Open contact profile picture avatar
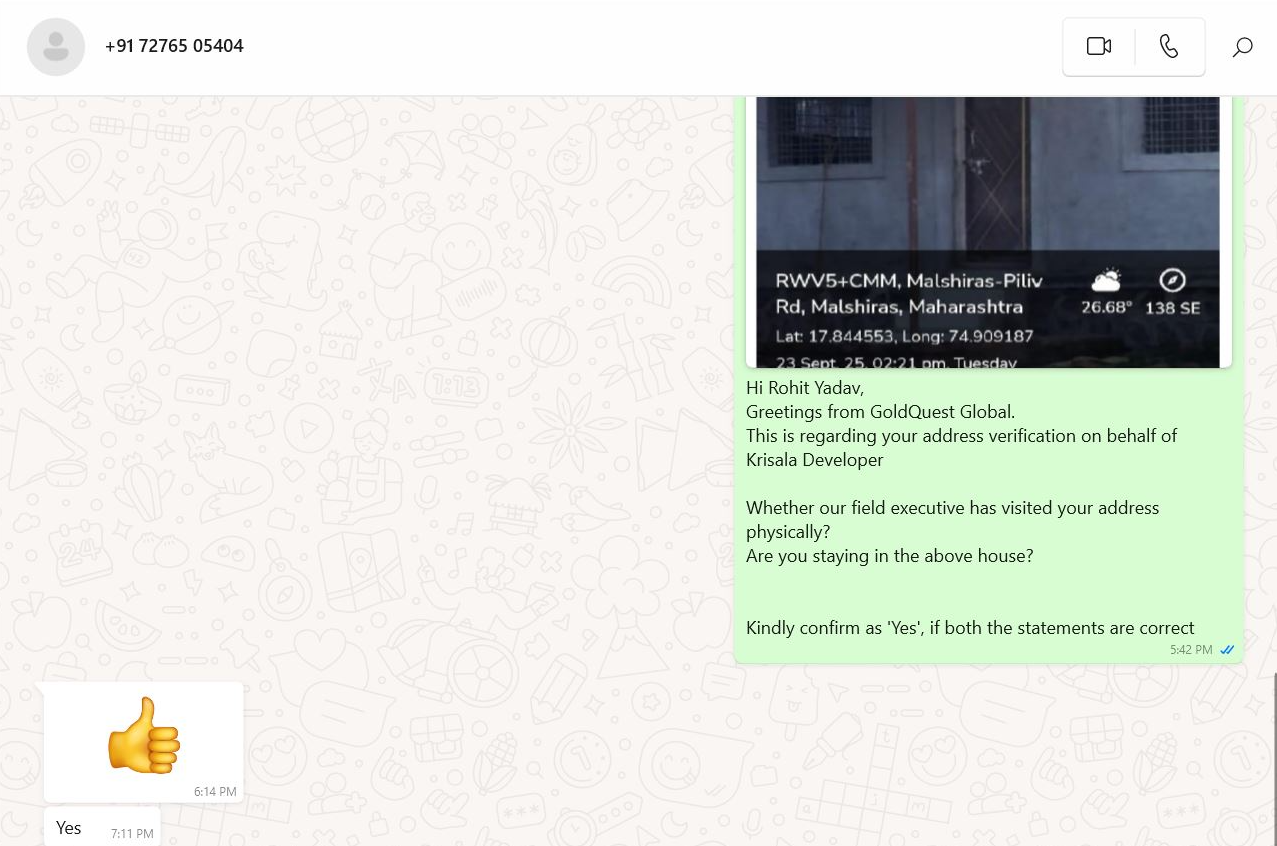1277x846 pixels. pyautogui.click(x=56, y=46)
